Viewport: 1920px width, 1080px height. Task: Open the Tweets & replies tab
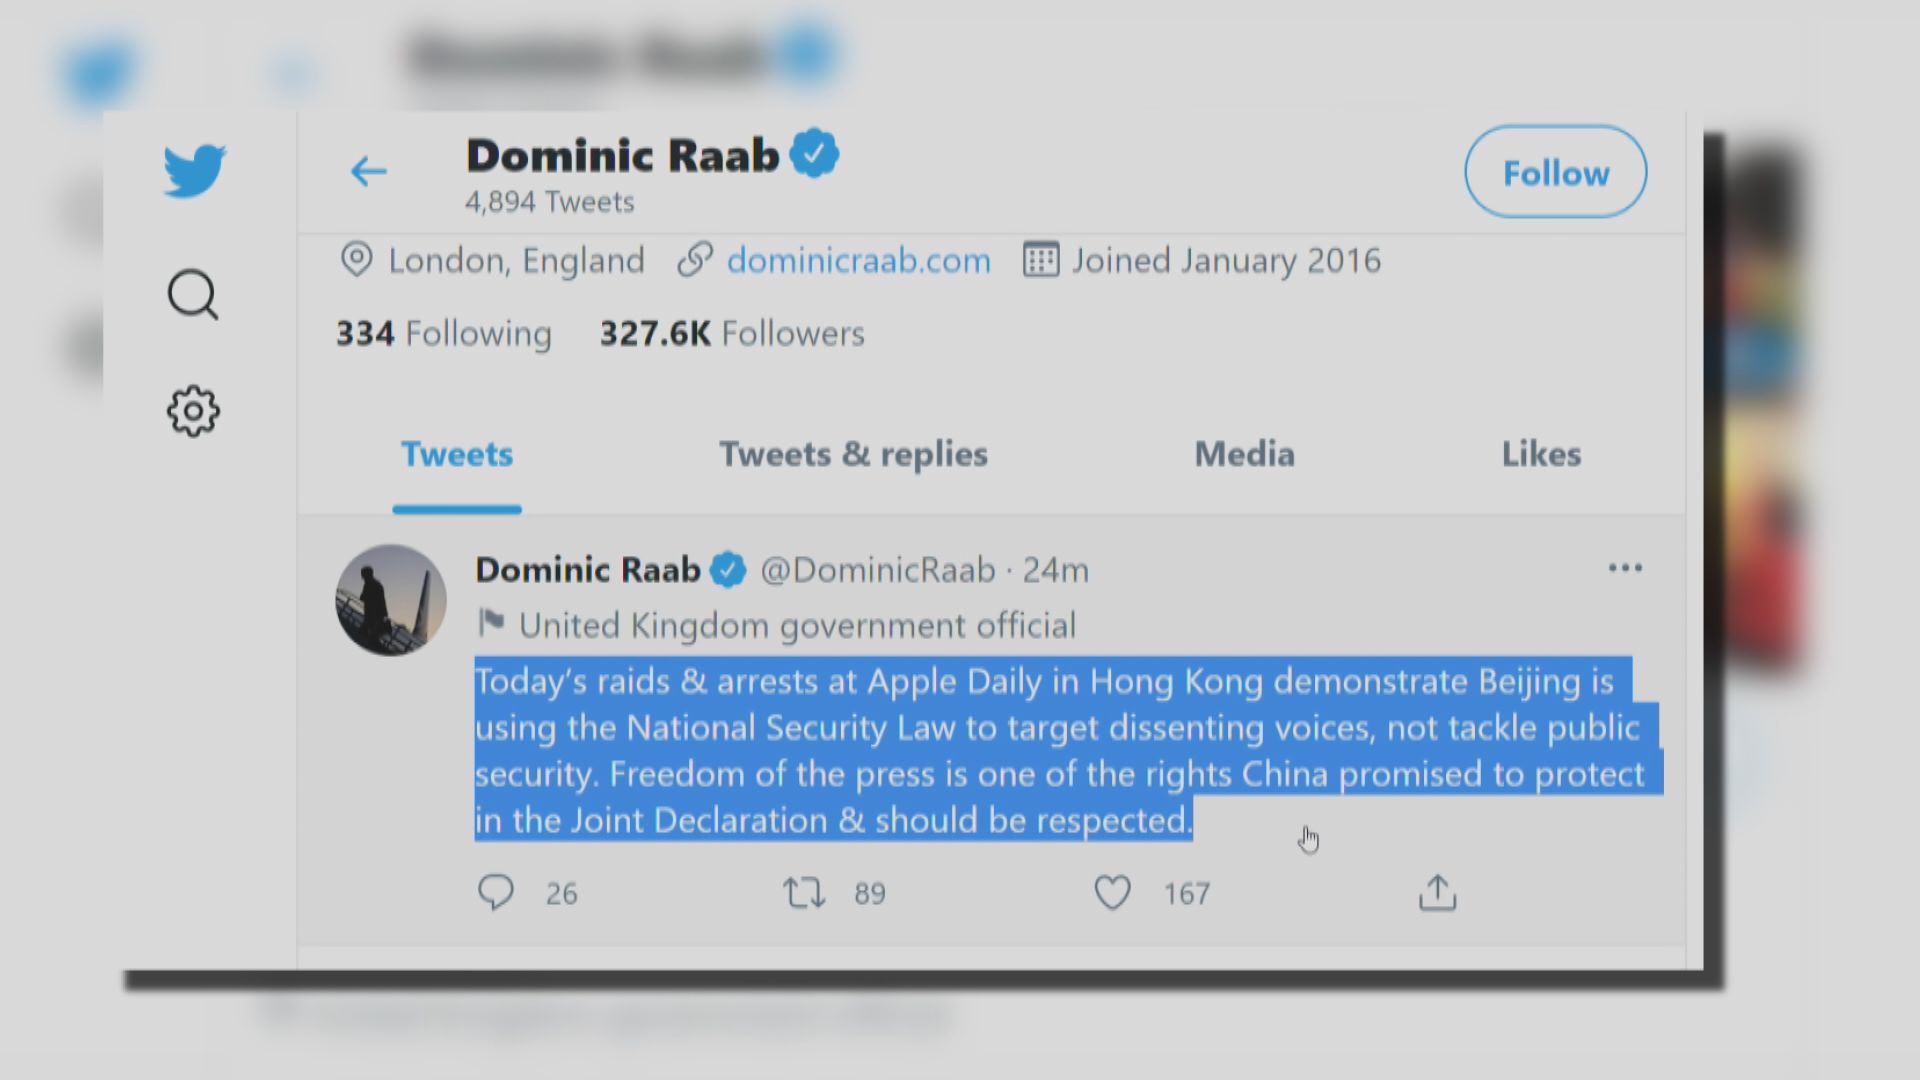[x=853, y=455]
